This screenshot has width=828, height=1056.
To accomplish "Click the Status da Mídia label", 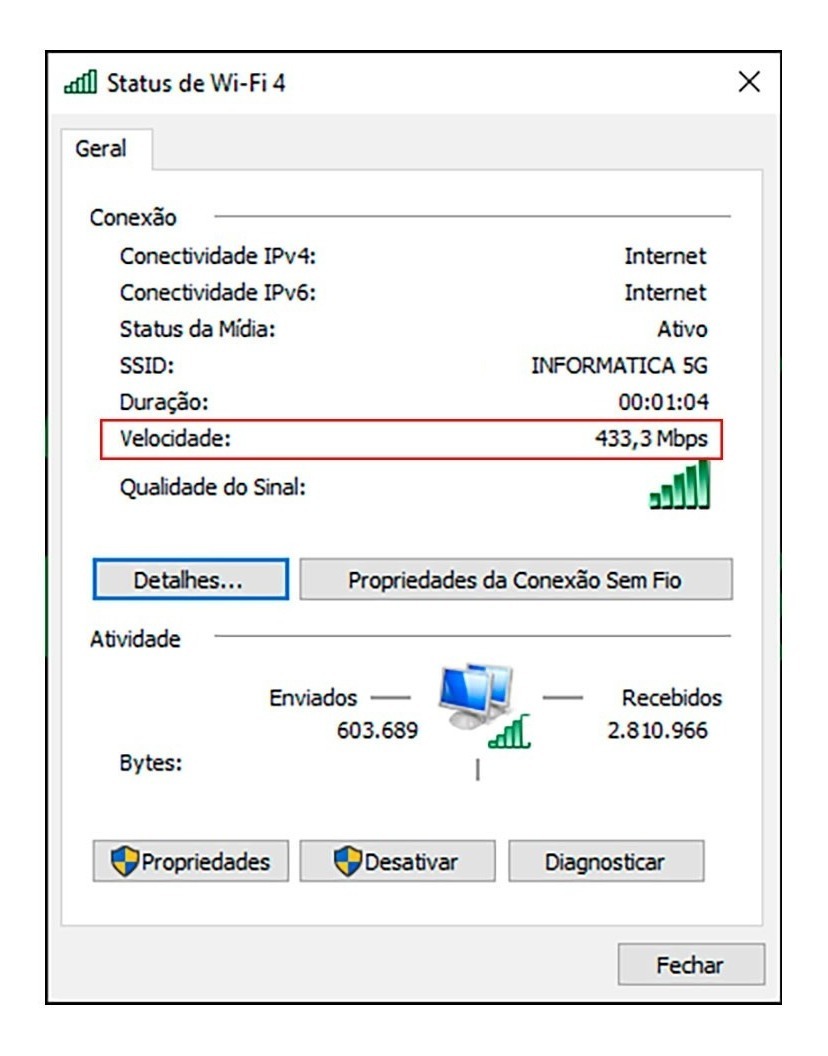I will [197, 329].
